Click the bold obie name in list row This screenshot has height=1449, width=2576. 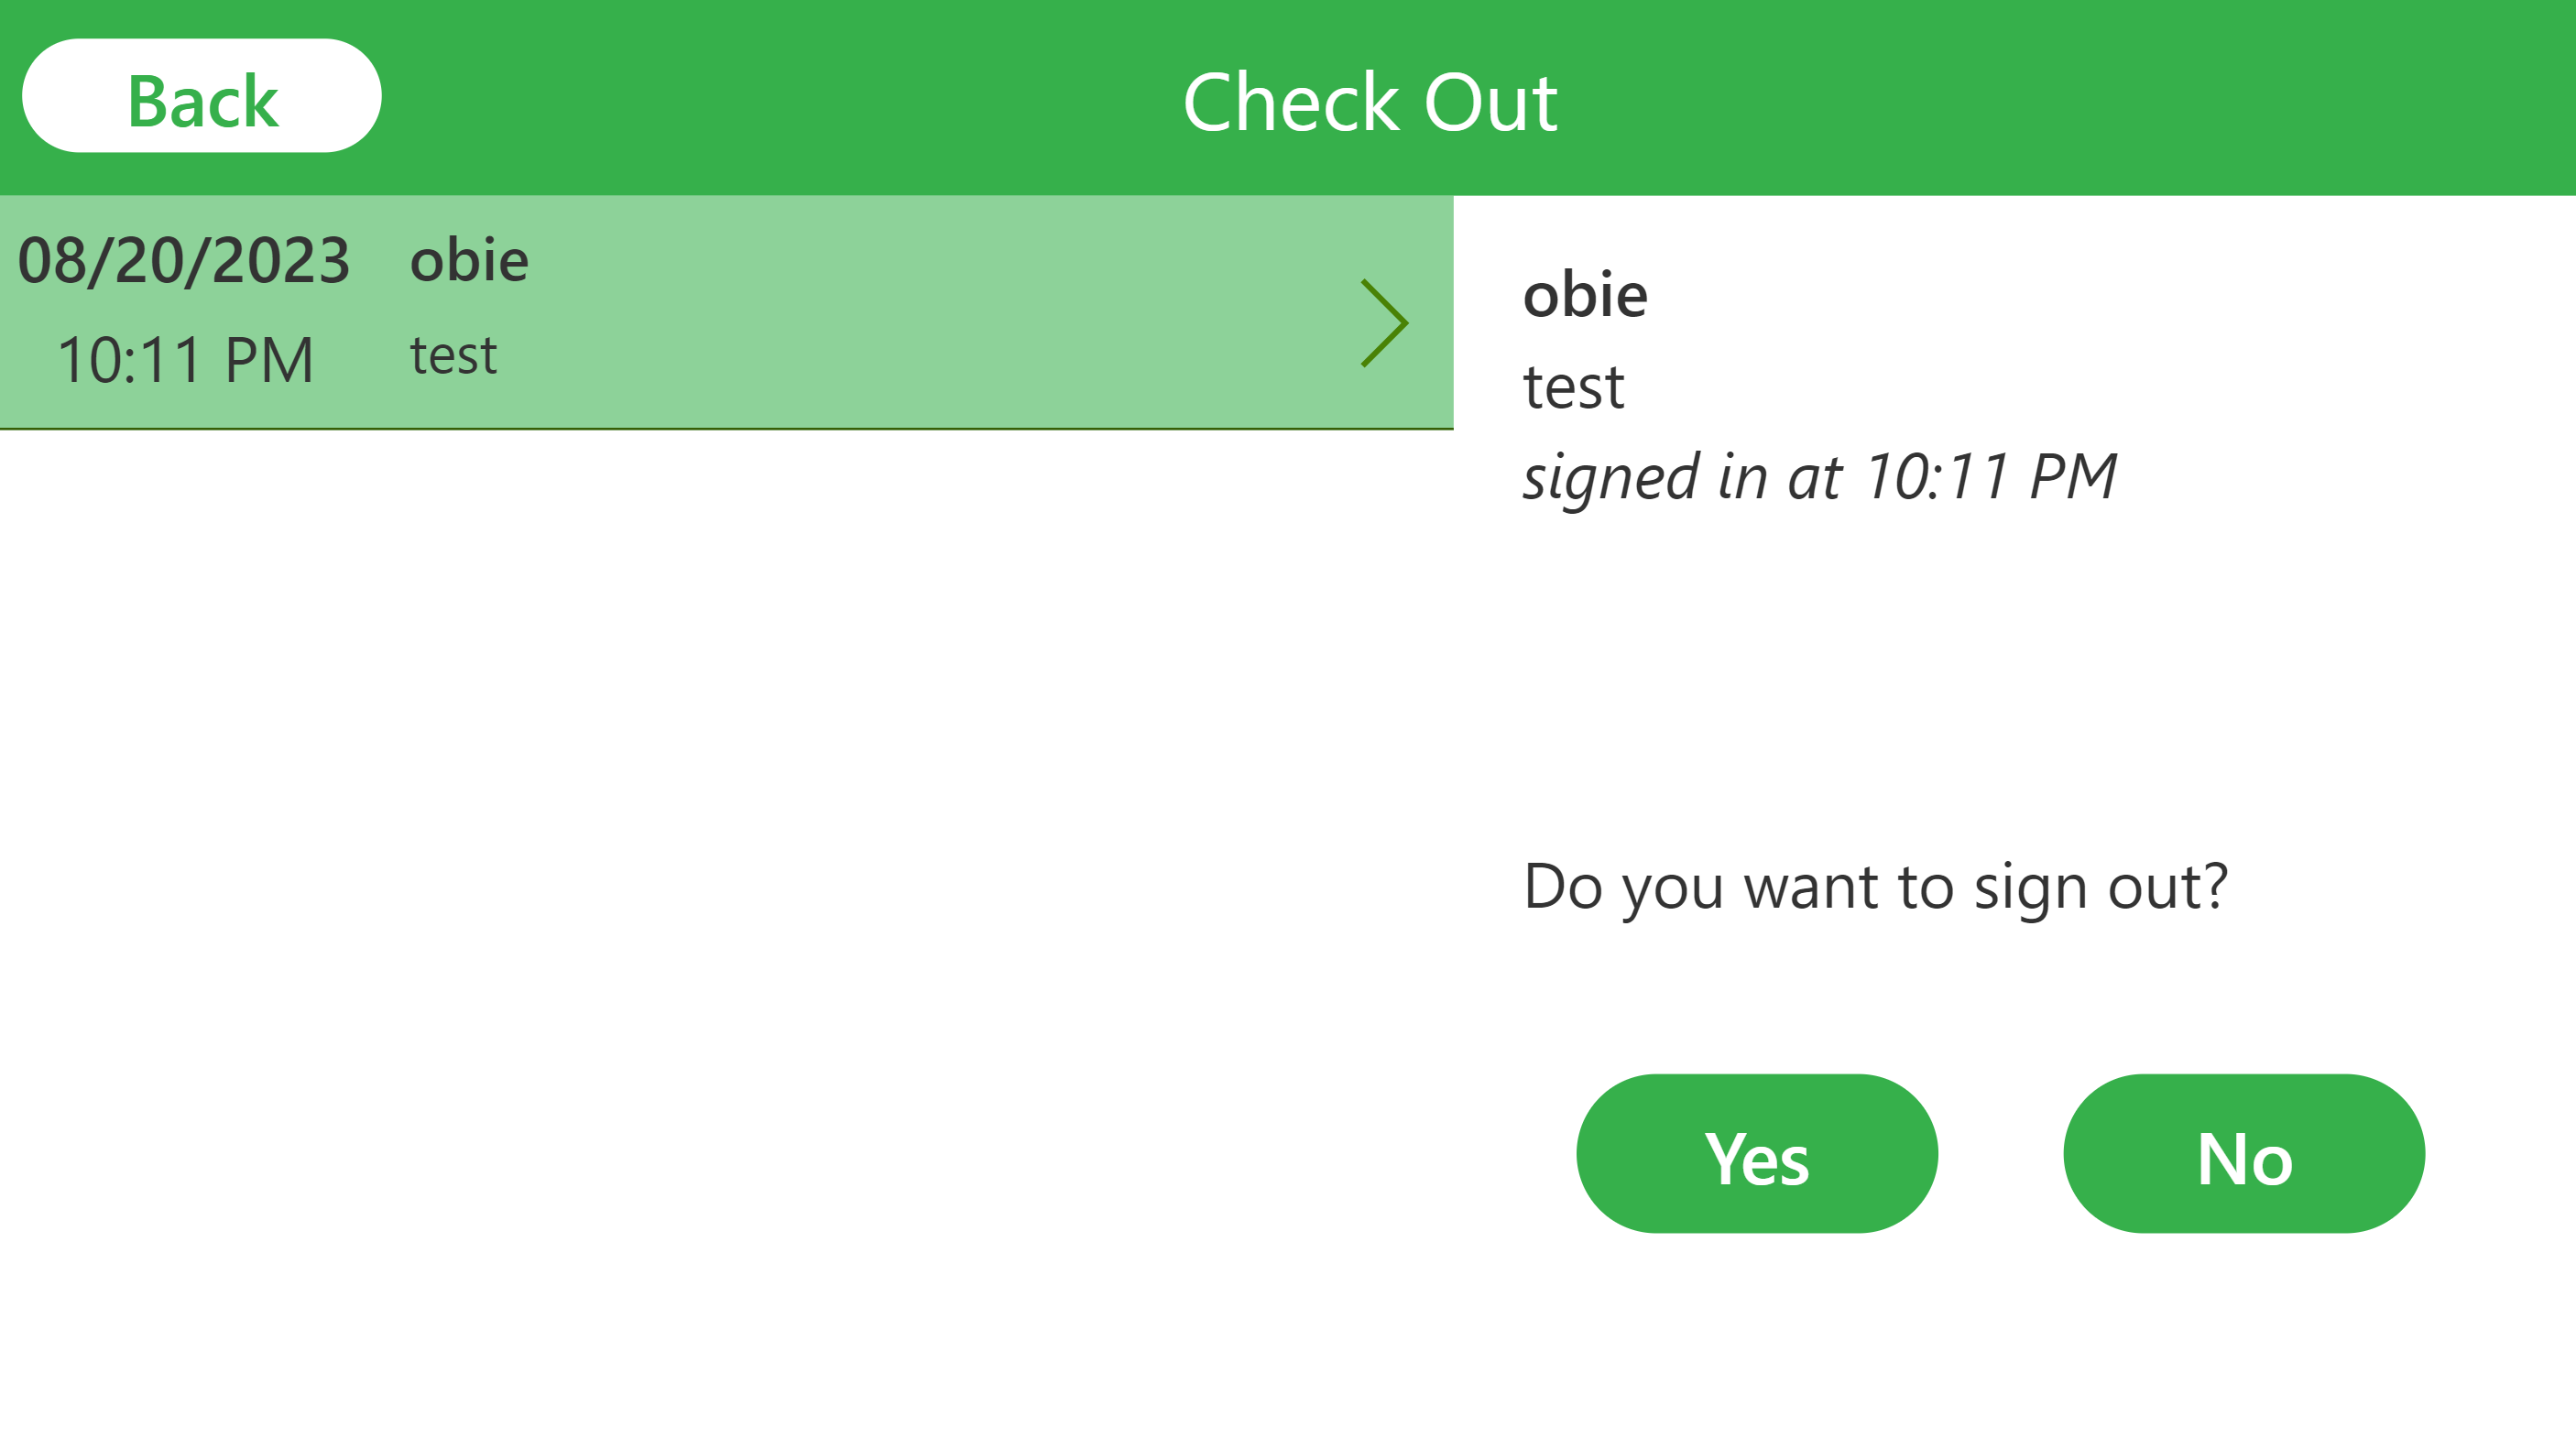[469, 260]
